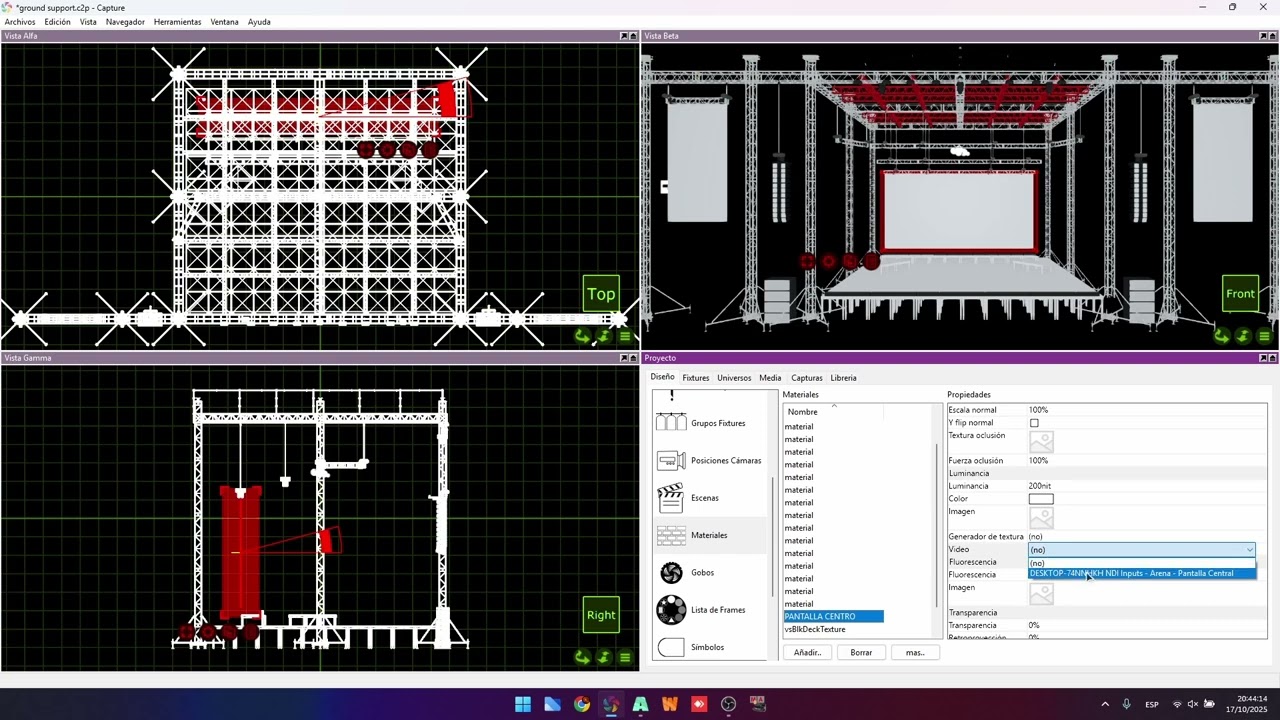Switch to the Diseño tab
1280x720 pixels.
(662, 377)
